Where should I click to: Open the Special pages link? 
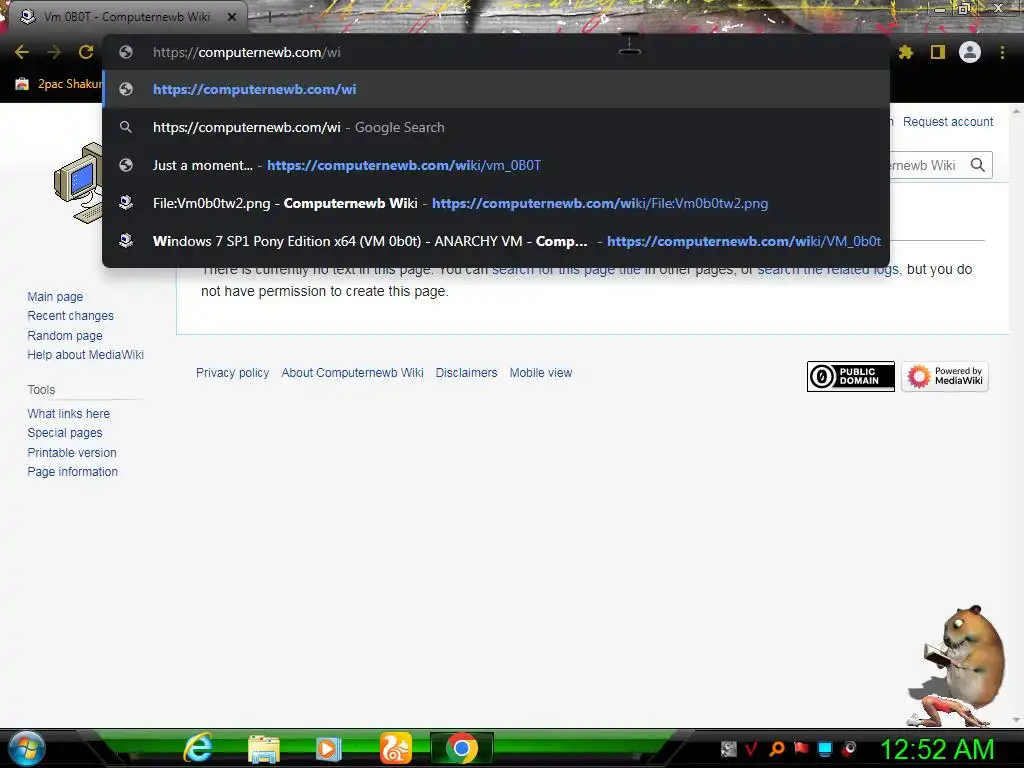[x=65, y=432]
